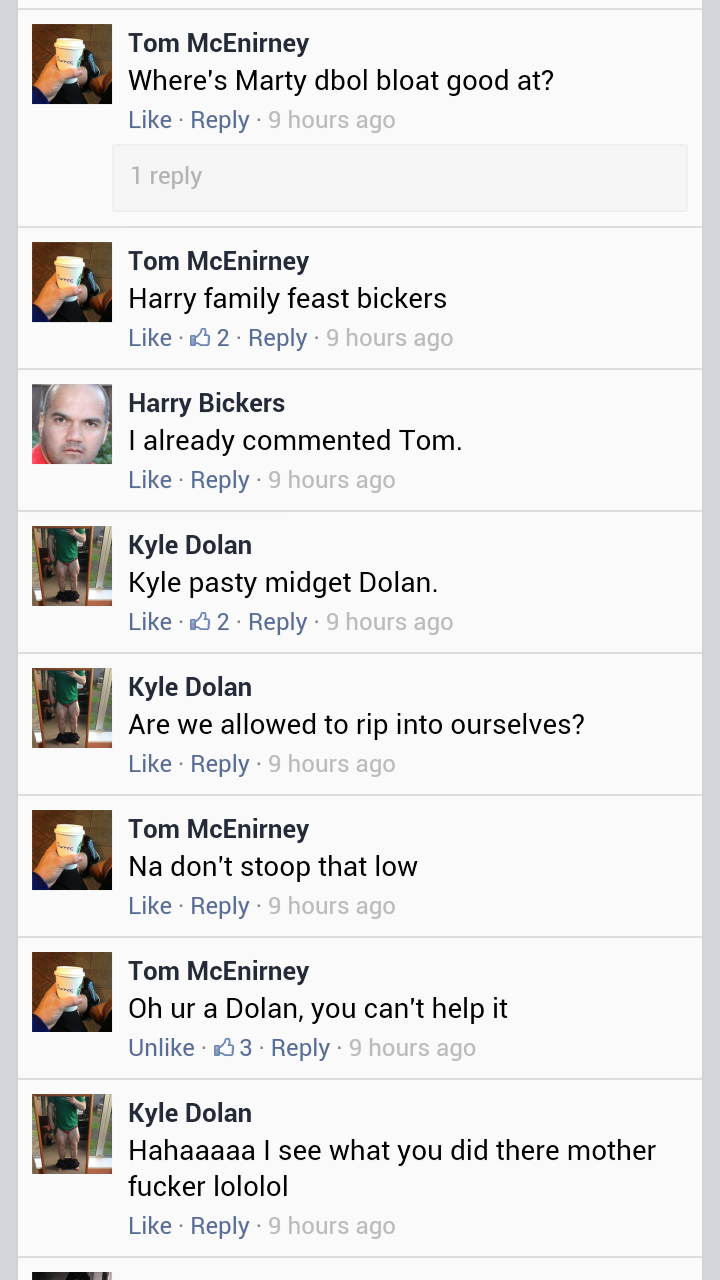Tap Tom McEnirney avatar beside 'Na don't stoop' comment
The height and width of the screenshot is (1280, 720).
click(72, 850)
